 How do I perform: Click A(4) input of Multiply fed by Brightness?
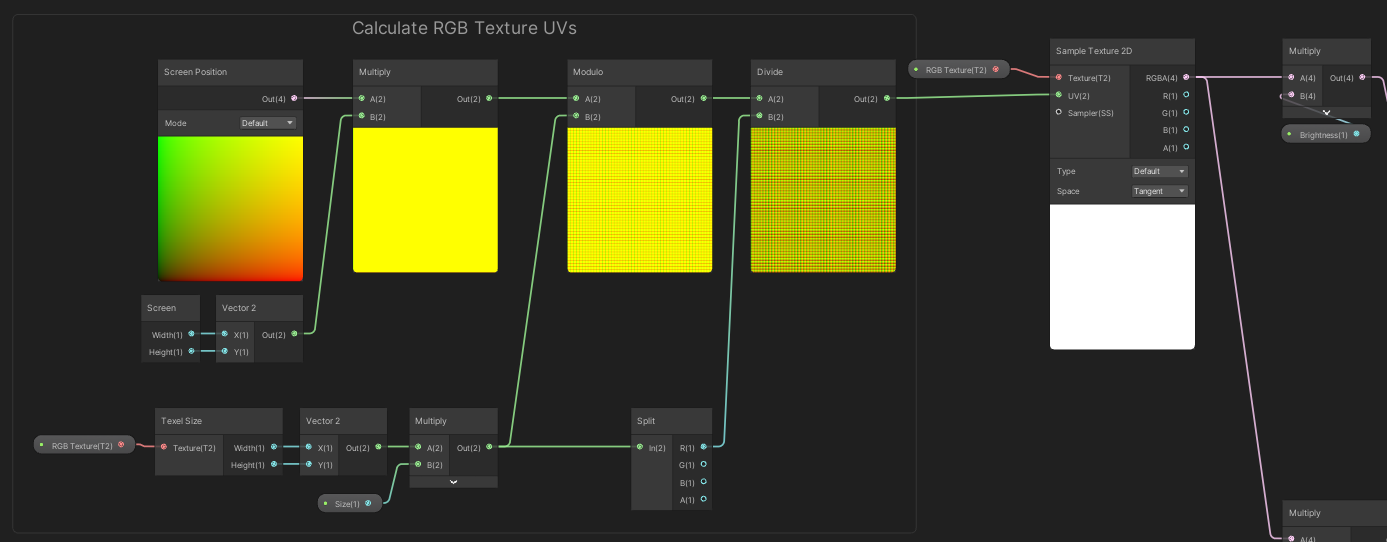coord(1291,77)
